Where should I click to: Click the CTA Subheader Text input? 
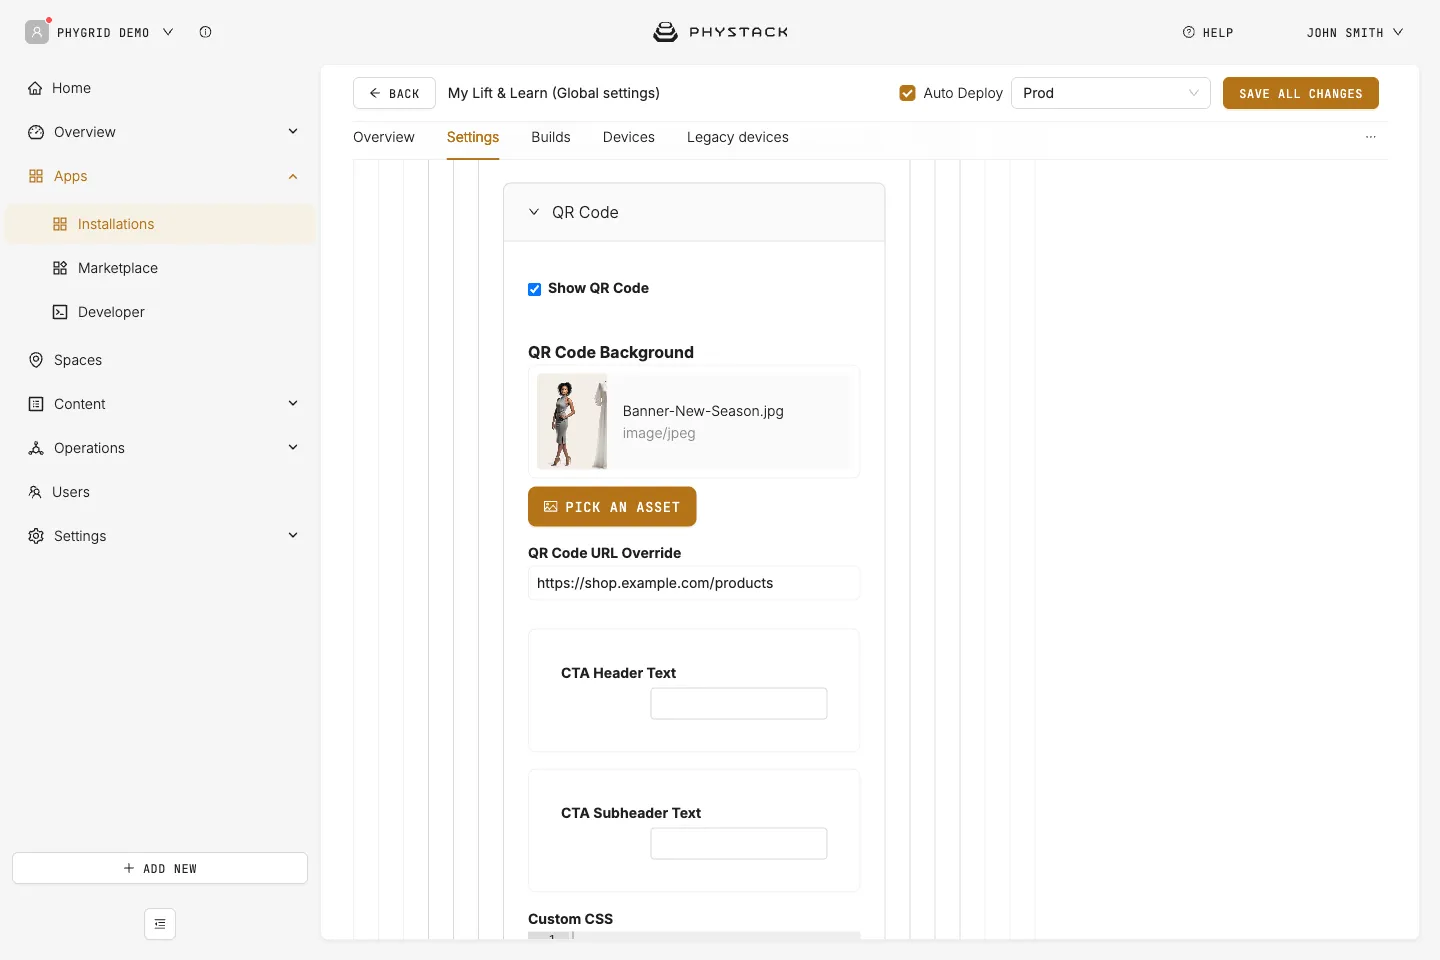(x=739, y=843)
